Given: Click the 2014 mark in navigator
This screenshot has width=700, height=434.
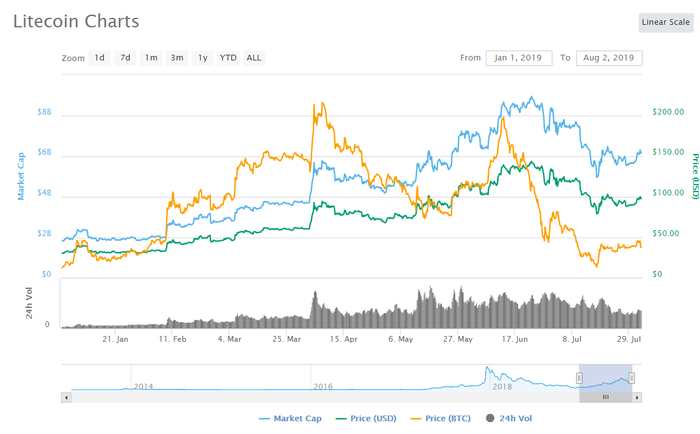Looking at the screenshot, I should [143, 387].
